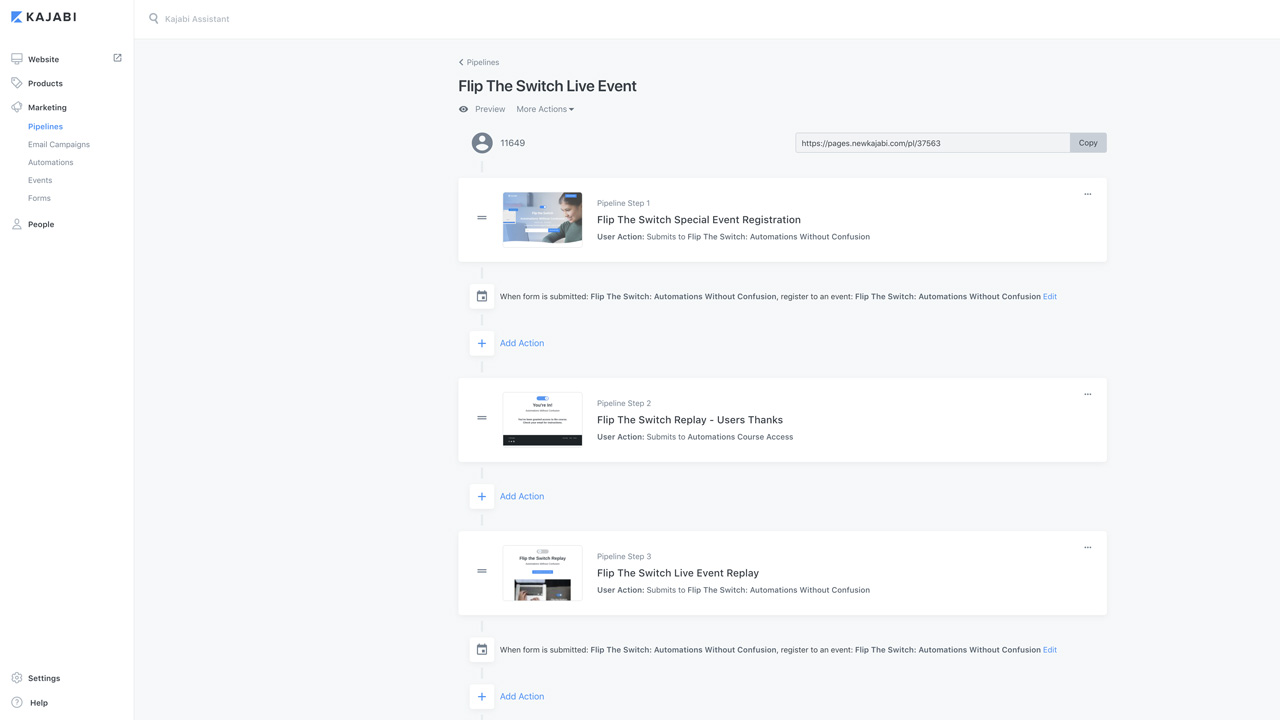
Task: Click plus icon below Step 3 action
Action: point(482,696)
